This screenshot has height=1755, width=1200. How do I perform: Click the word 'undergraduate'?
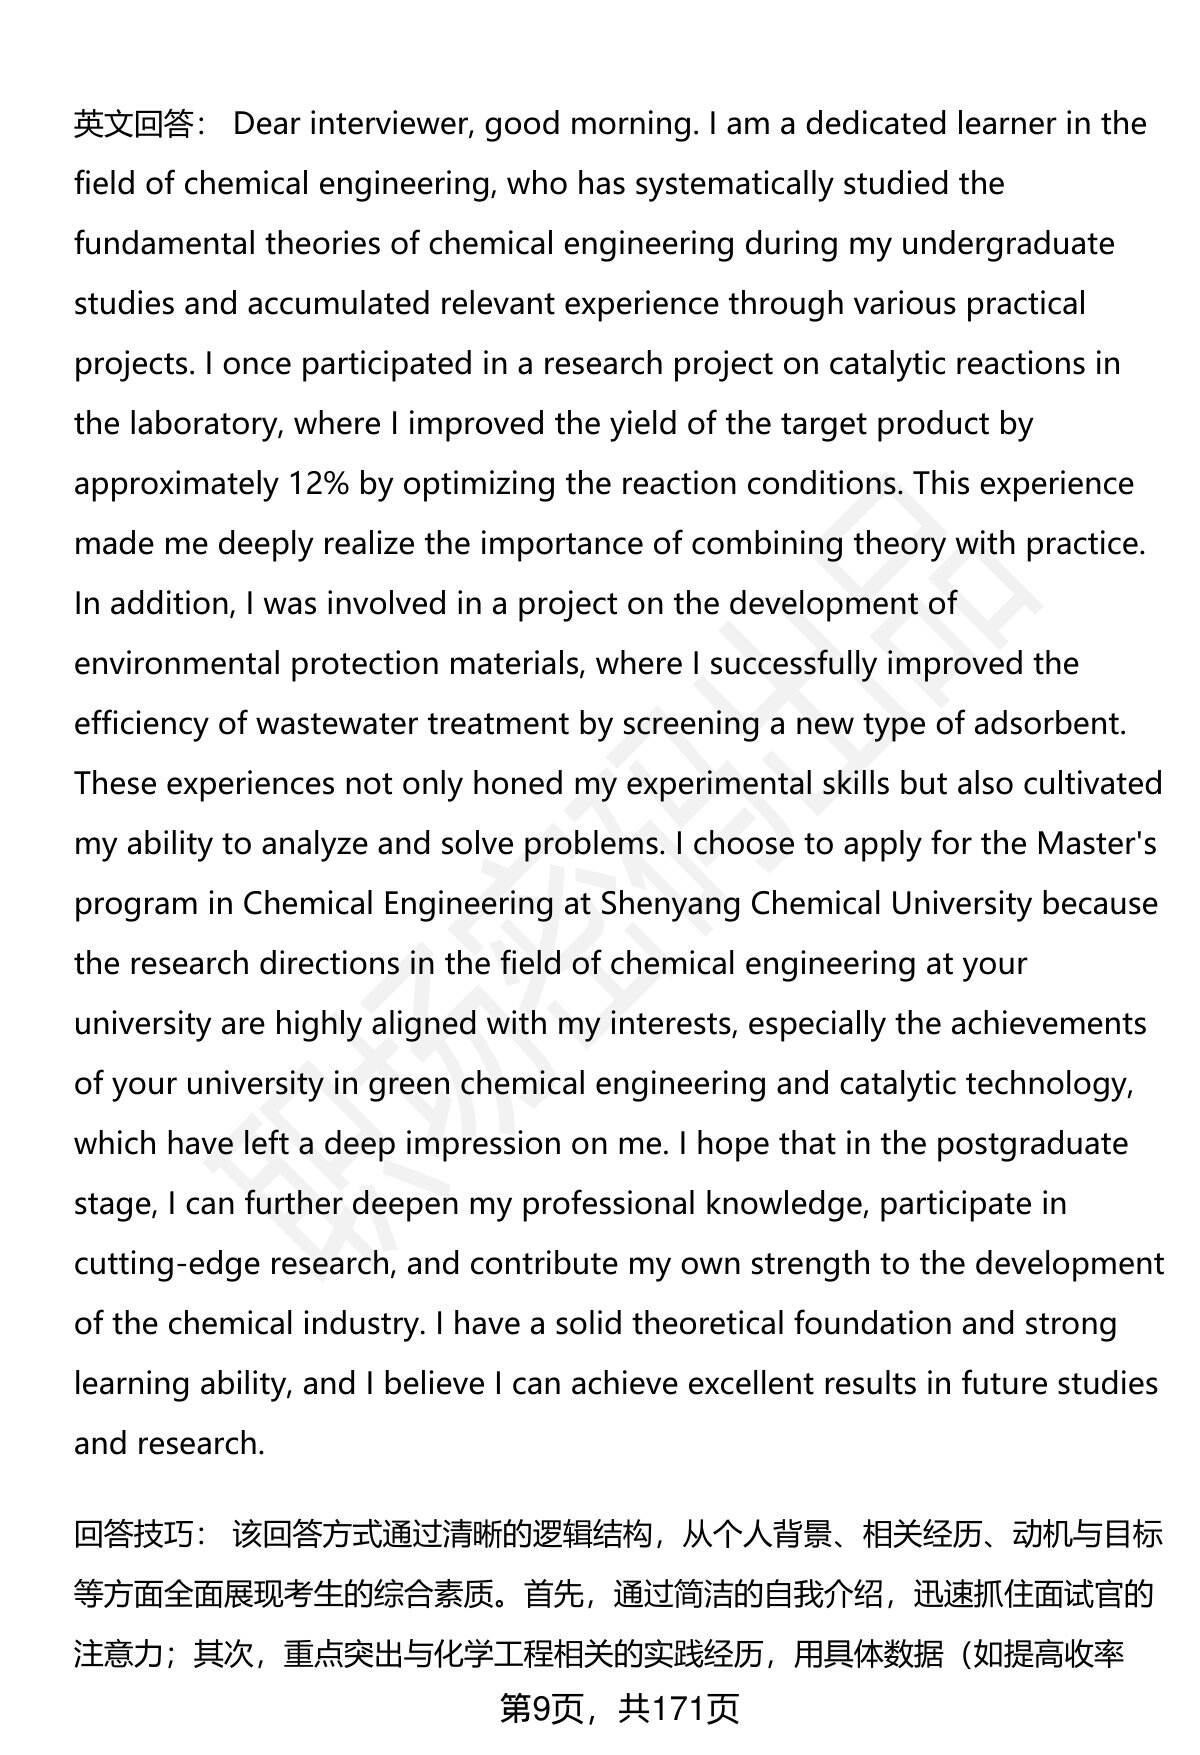coord(1007,244)
